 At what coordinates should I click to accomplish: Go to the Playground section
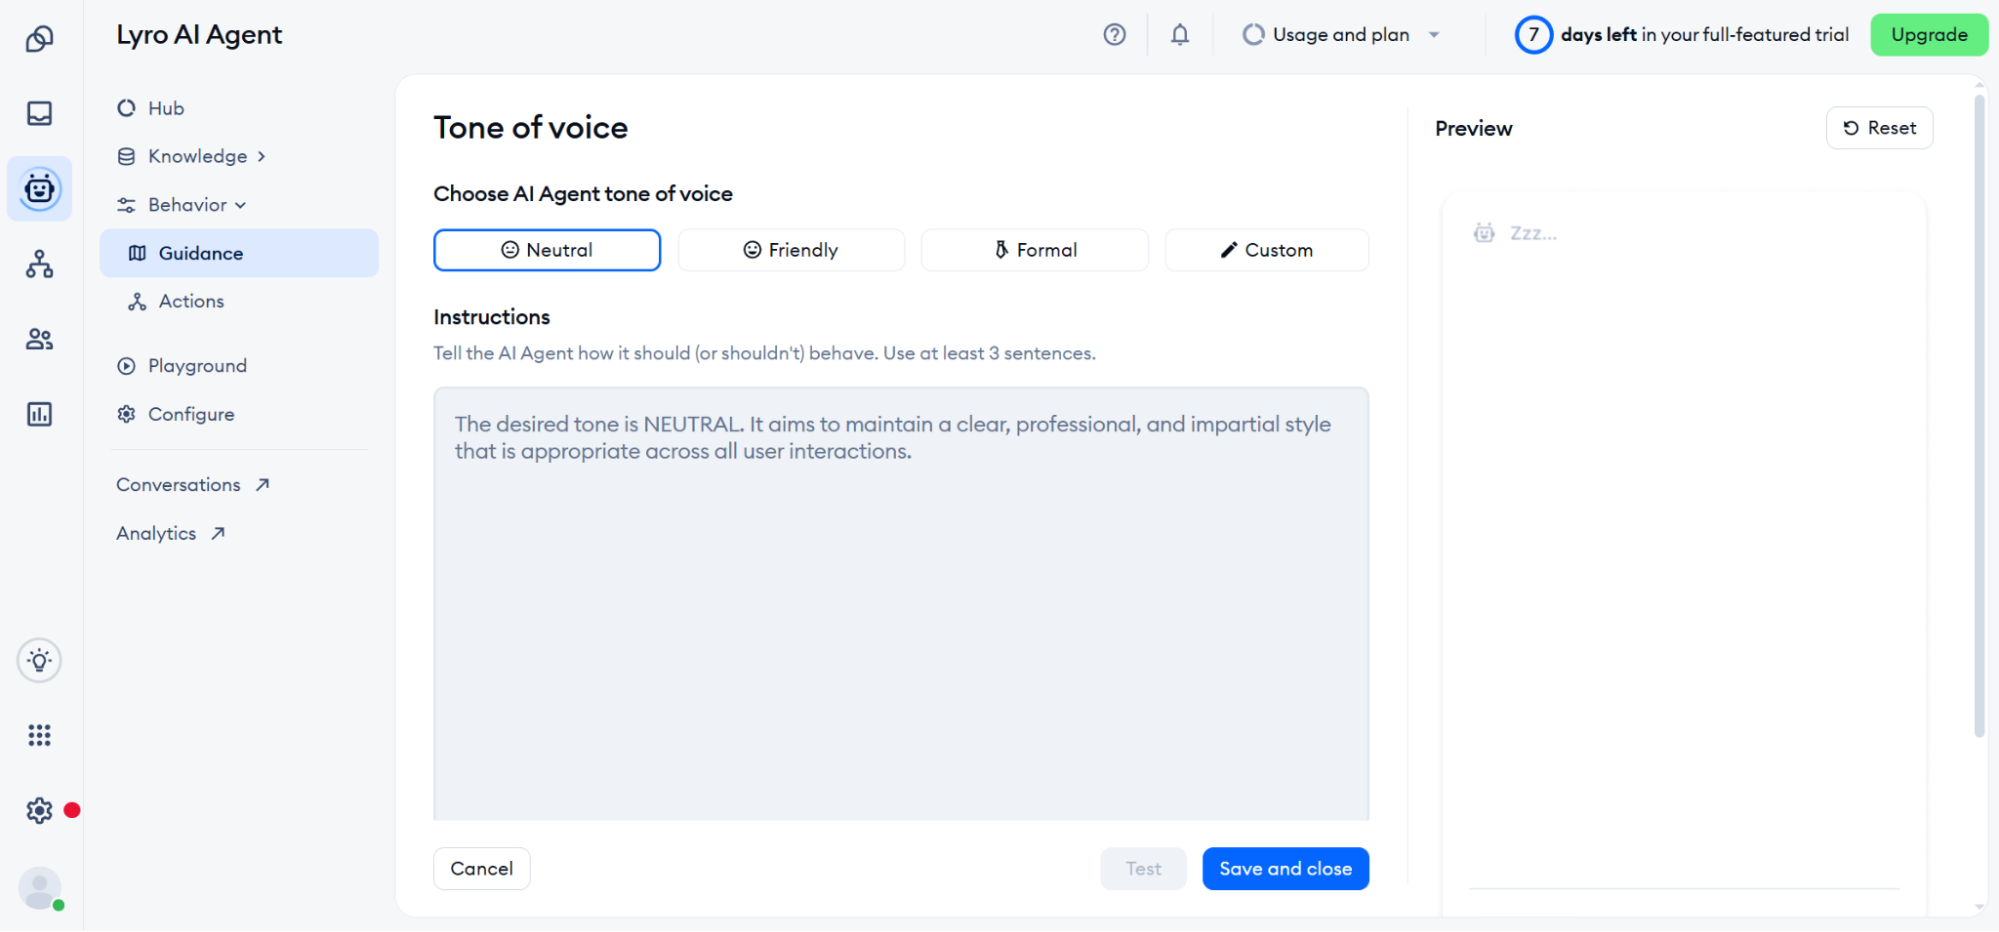point(196,365)
